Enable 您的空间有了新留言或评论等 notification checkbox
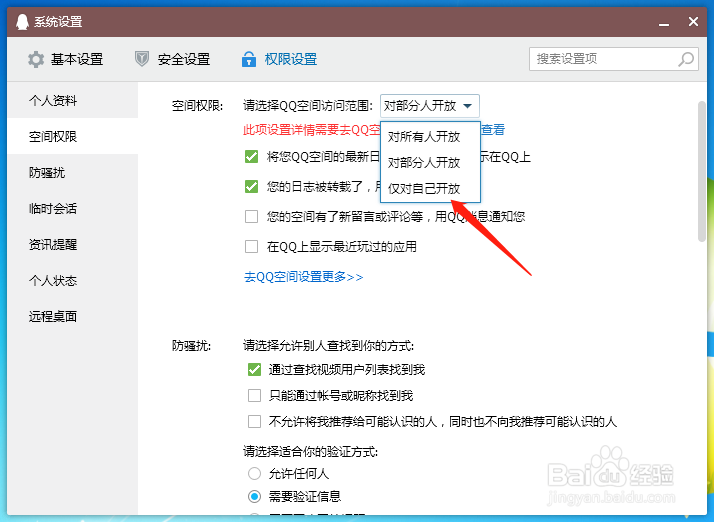714x522 pixels. (251, 216)
